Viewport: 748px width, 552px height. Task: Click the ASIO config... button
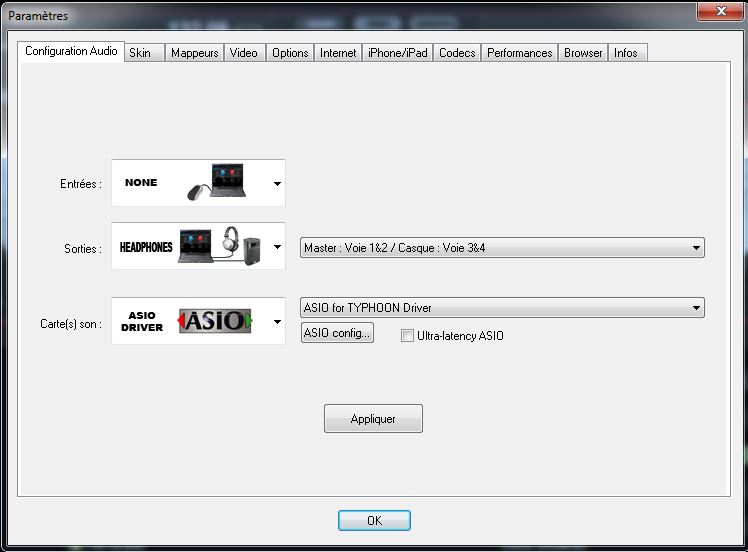(337, 333)
